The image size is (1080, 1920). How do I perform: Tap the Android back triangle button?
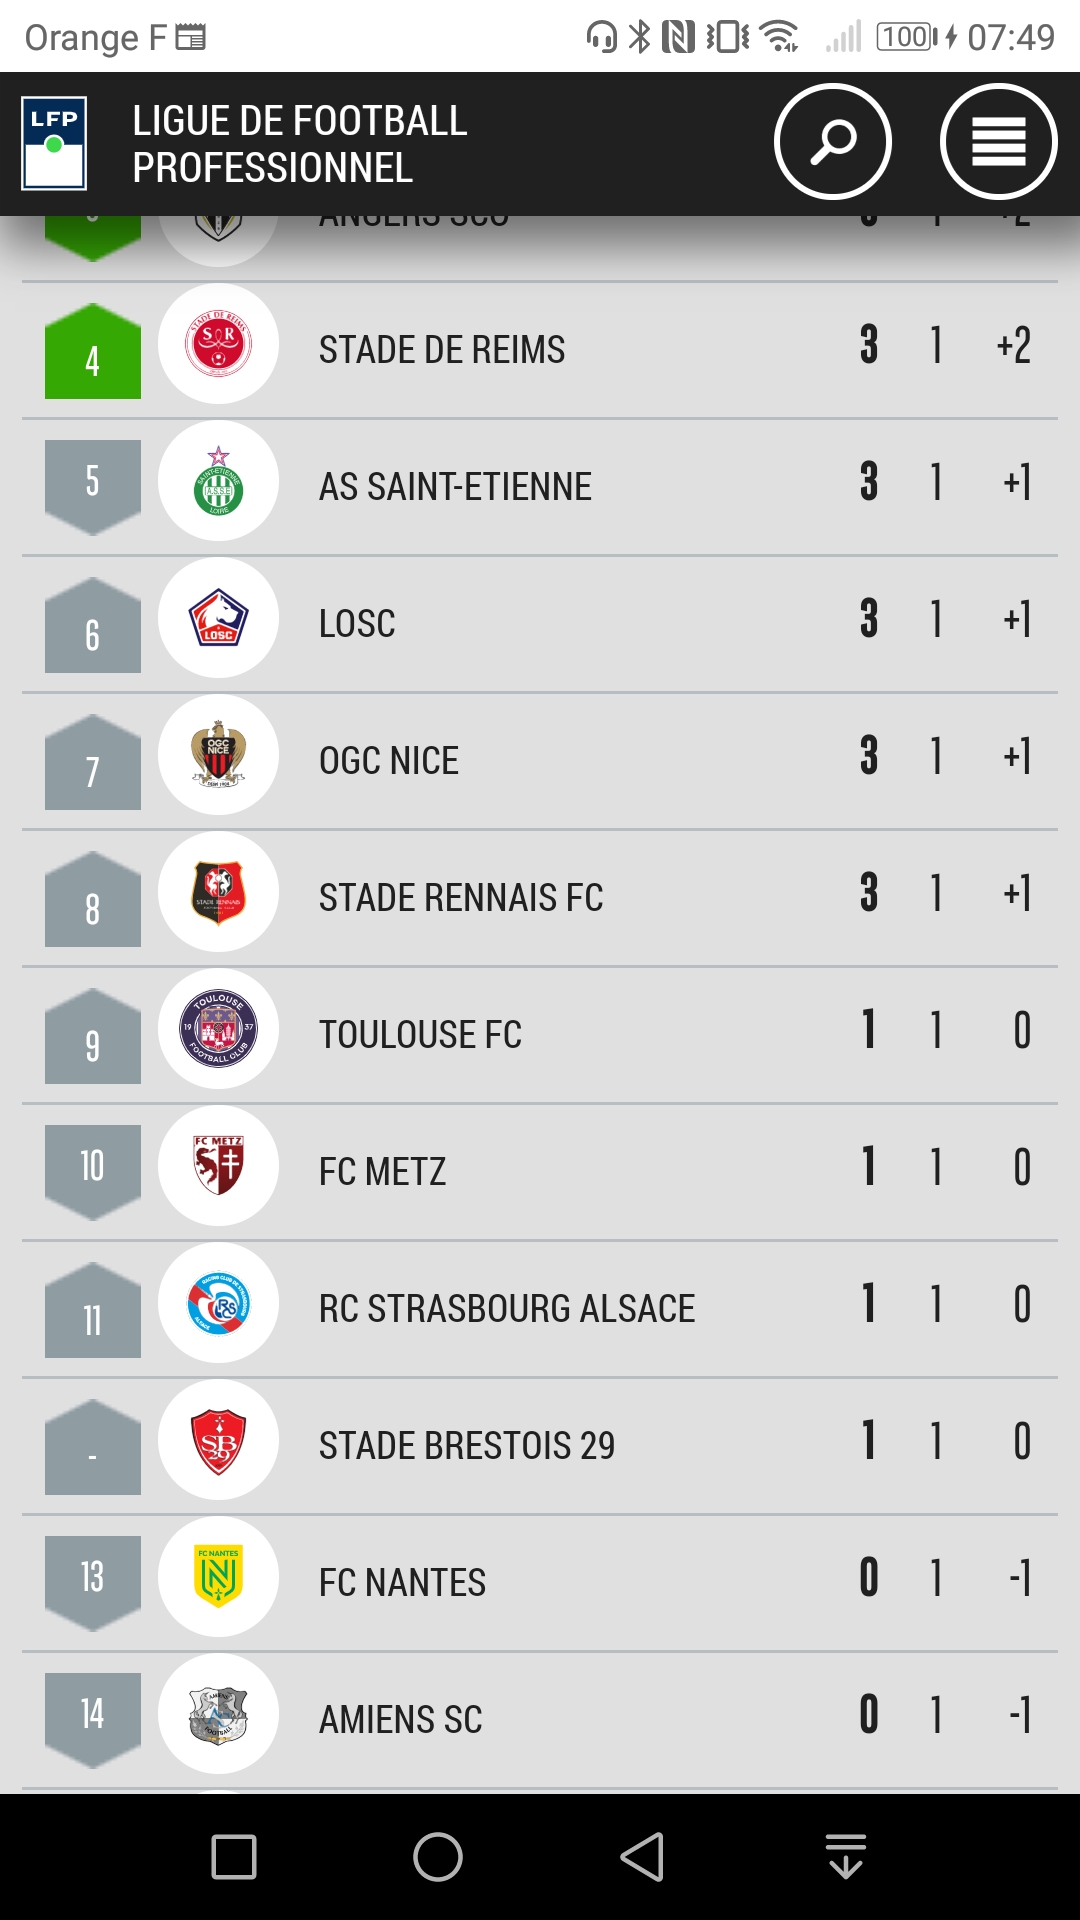tap(642, 1857)
